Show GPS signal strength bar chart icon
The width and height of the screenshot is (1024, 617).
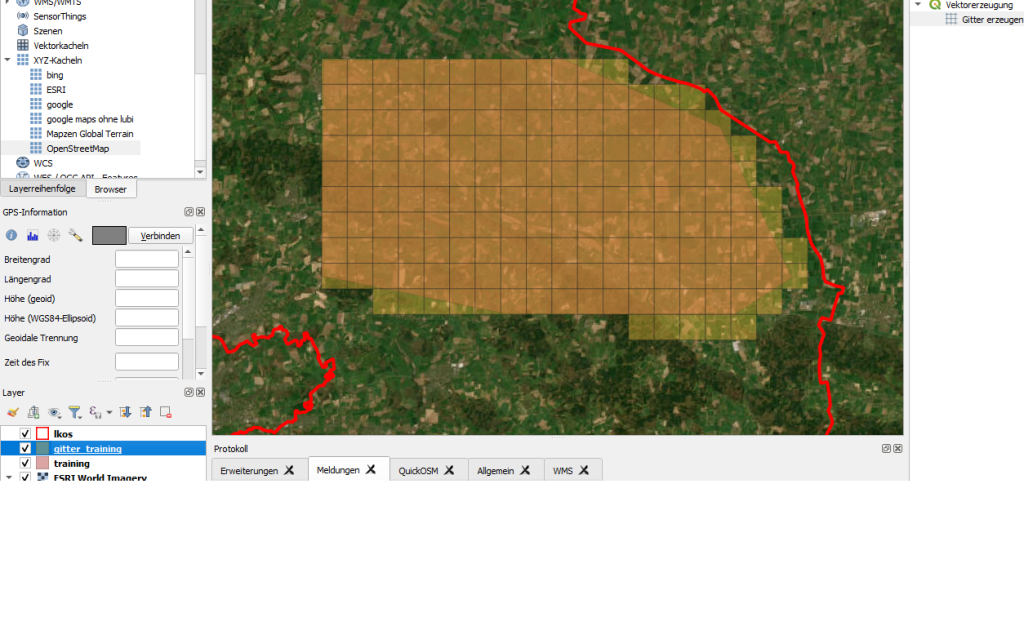33,236
